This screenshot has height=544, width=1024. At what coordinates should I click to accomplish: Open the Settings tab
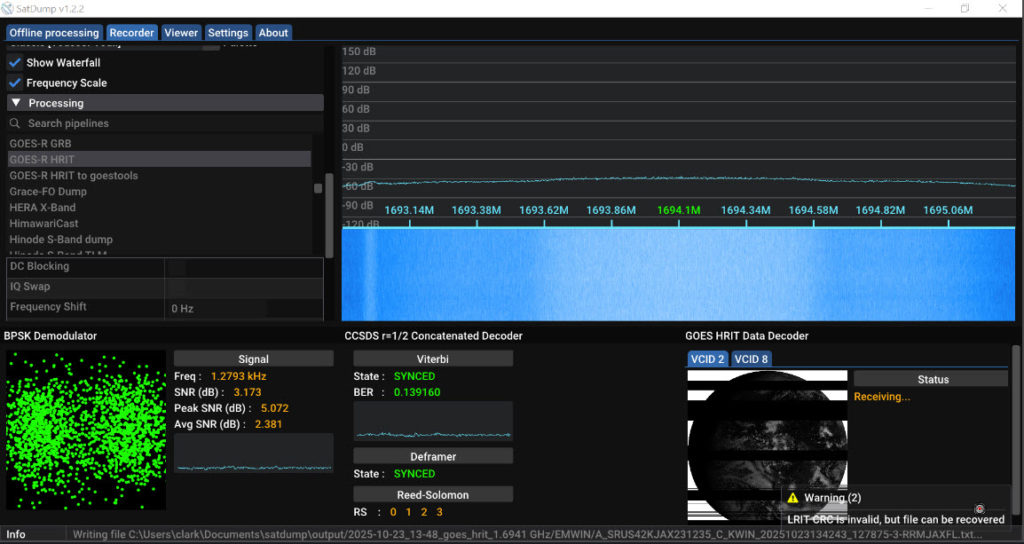228,33
